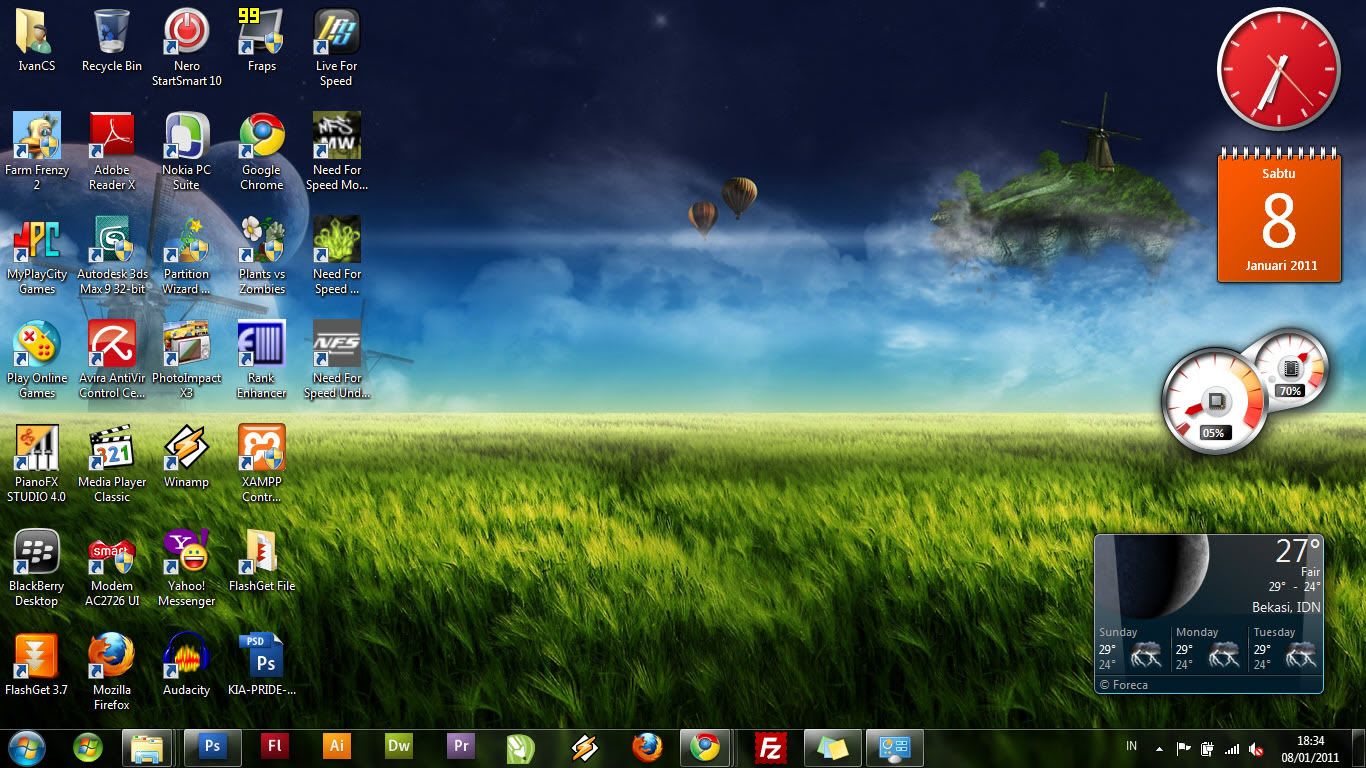Launch Dreamweaver from the taskbar
The height and width of the screenshot is (768, 1366).
[x=399, y=748]
